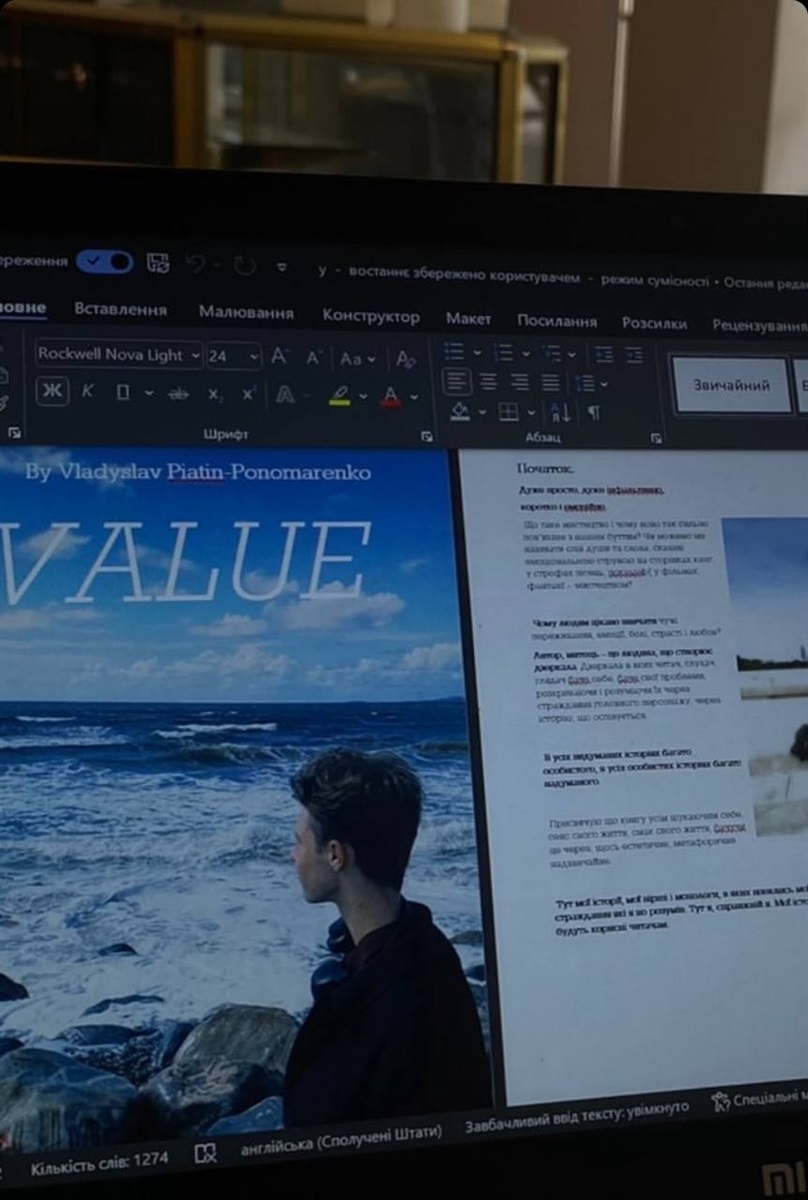This screenshot has height=1200, width=808.
Task: Click the Початок heading on the second page
Action: pos(545,468)
